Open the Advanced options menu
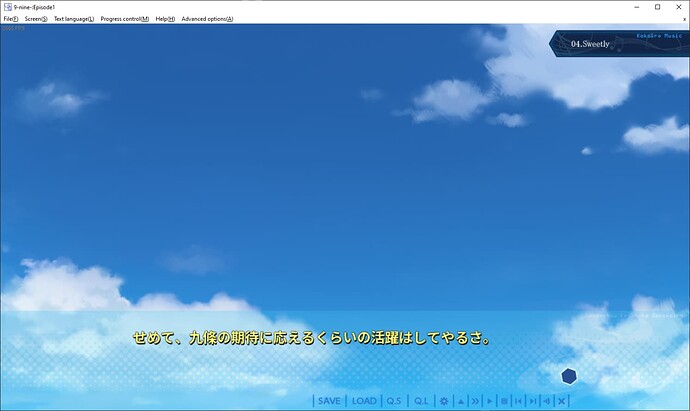690x411 pixels. point(207,19)
